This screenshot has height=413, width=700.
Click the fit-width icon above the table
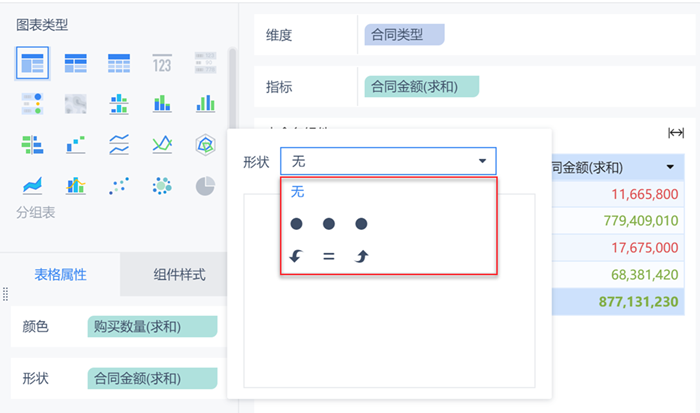pyautogui.click(x=676, y=133)
